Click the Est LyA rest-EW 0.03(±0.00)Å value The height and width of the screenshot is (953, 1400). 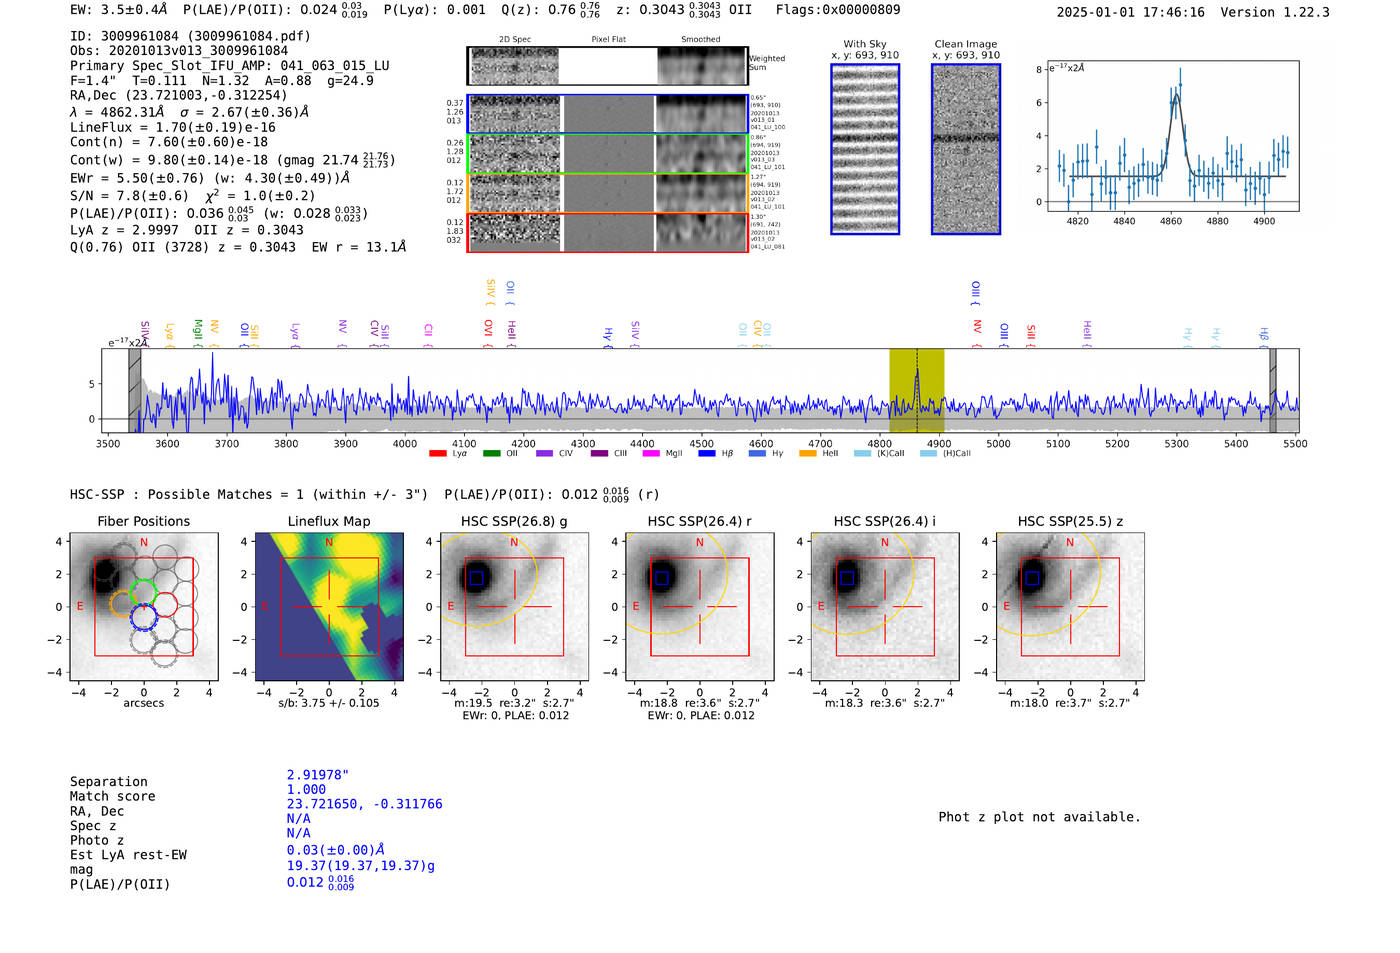(336, 850)
